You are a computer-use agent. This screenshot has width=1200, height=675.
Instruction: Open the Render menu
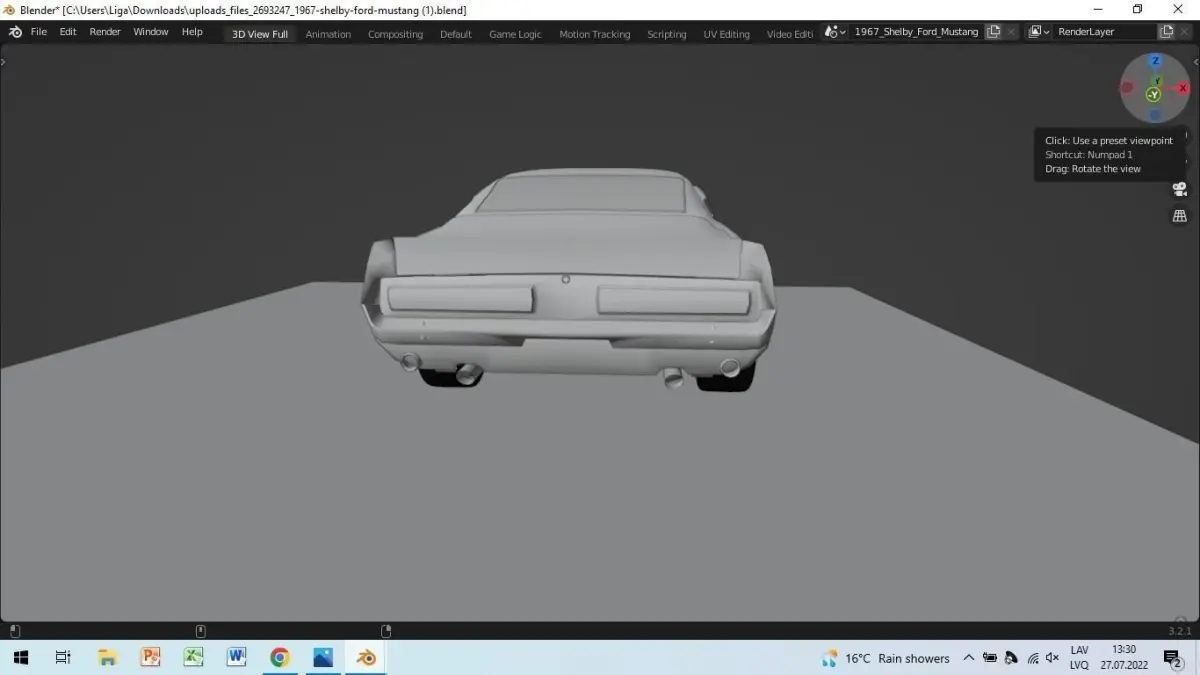tap(105, 32)
